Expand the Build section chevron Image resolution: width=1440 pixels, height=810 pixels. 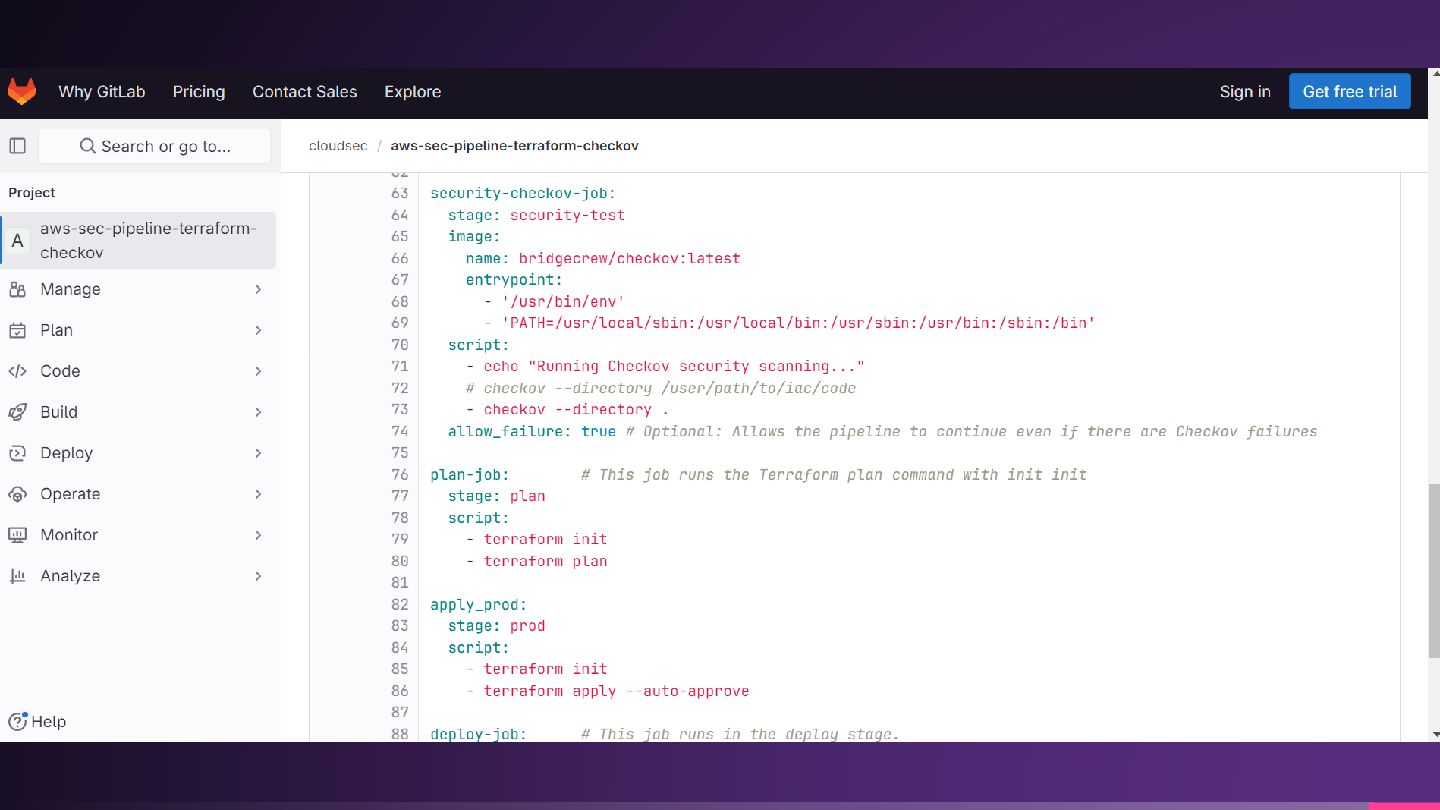258,412
